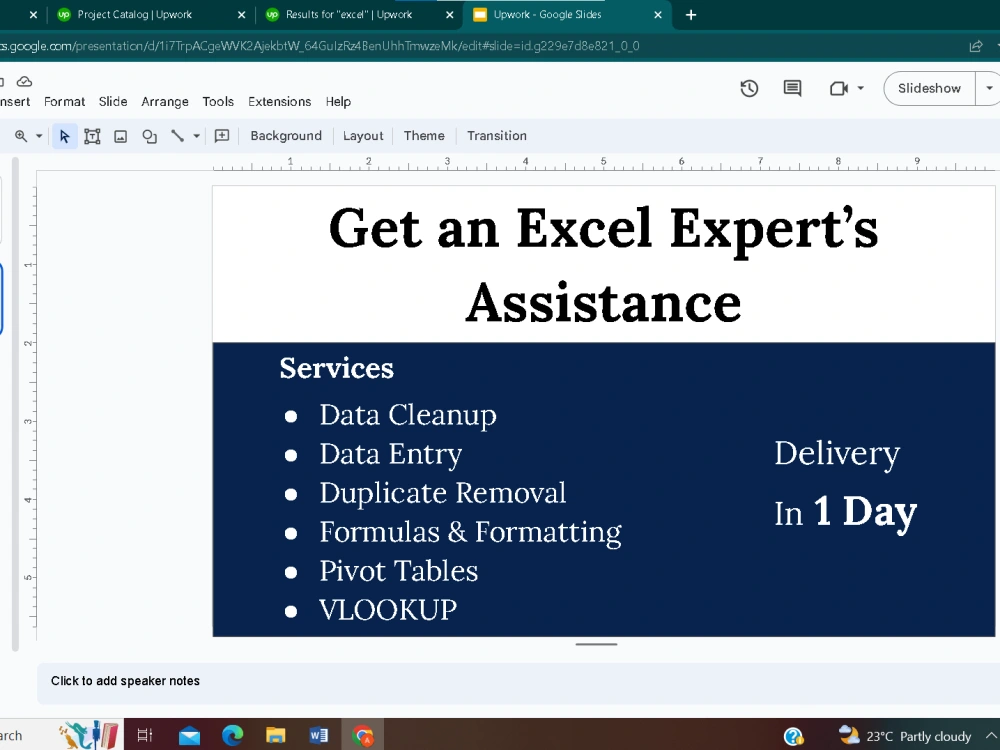The width and height of the screenshot is (1000, 750).
Task: Close the Project Catalog tab
Action: pyautogui.click(x=242, y=15)
